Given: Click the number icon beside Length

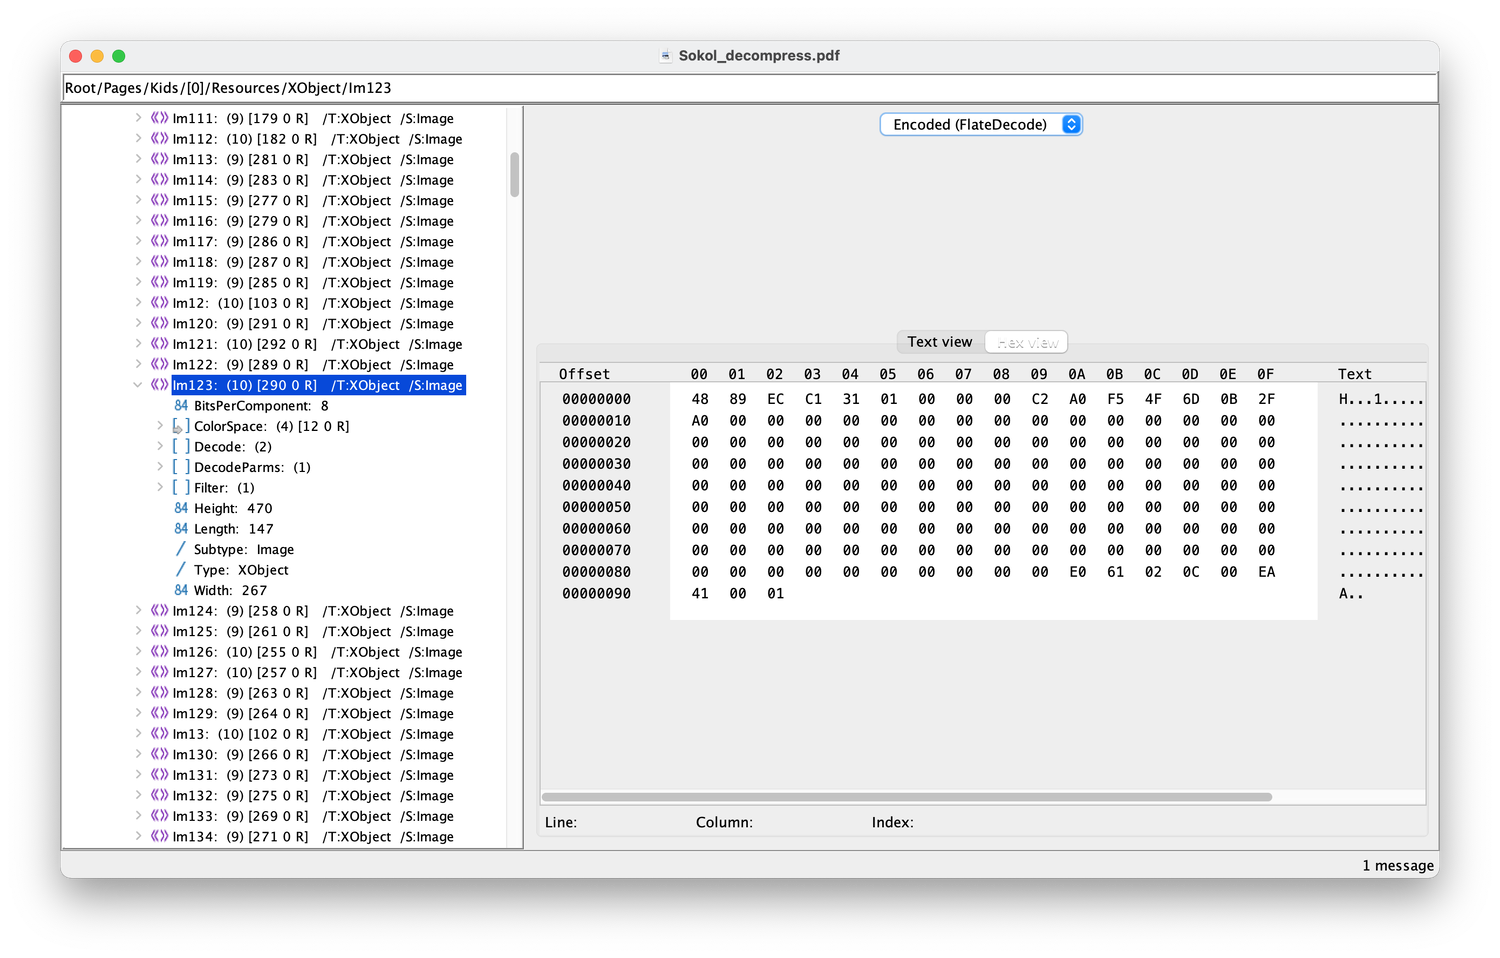Looking at the screenshot, I should coord(181,528).
